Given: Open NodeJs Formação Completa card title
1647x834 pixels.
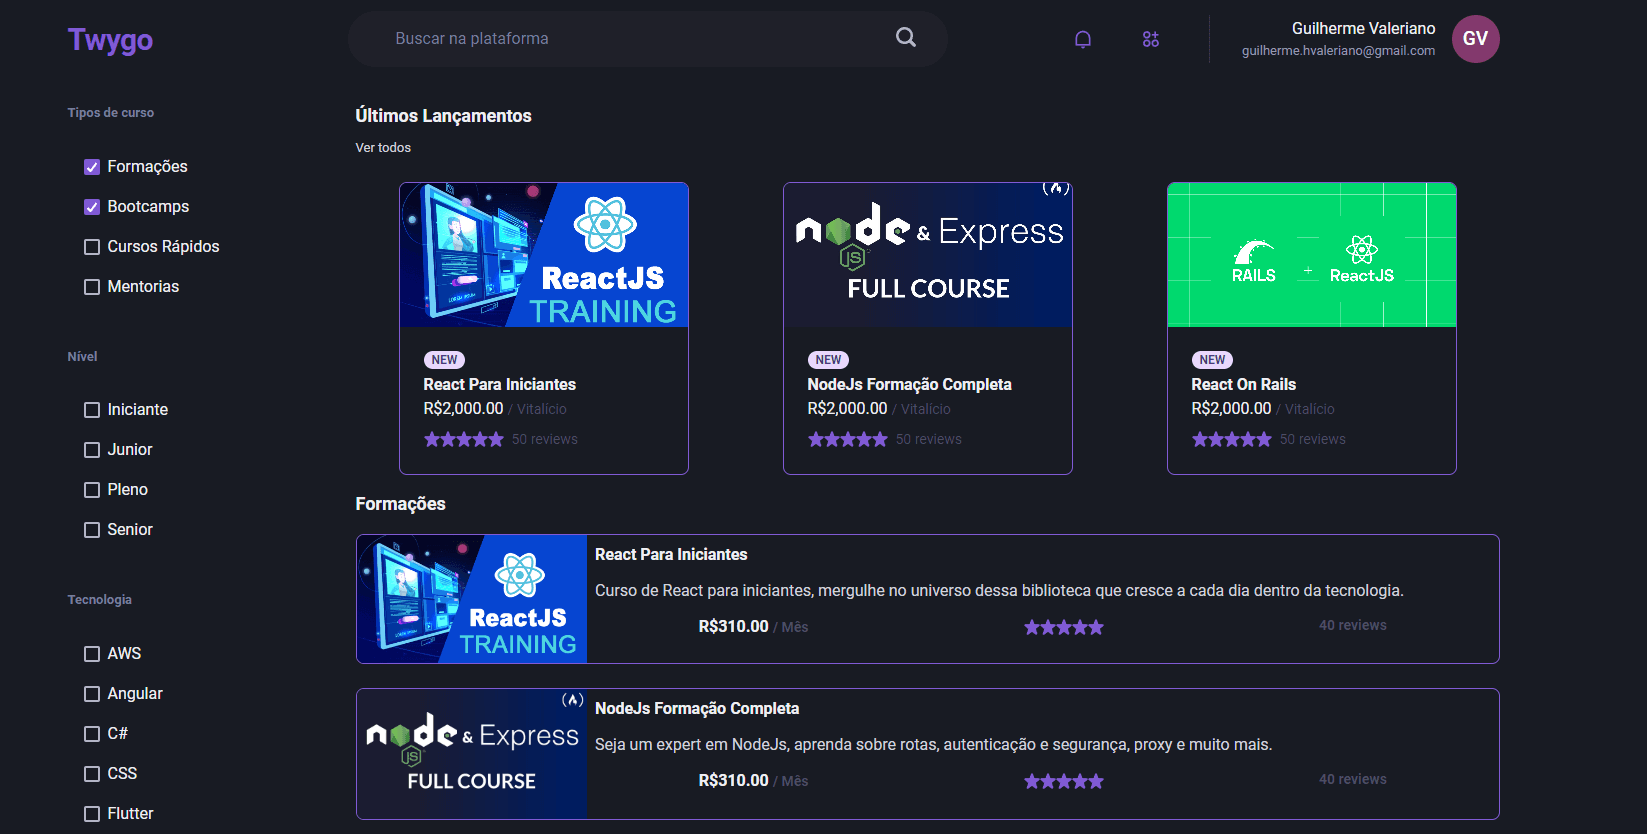Looking at the screenshot, I should 909,384.
